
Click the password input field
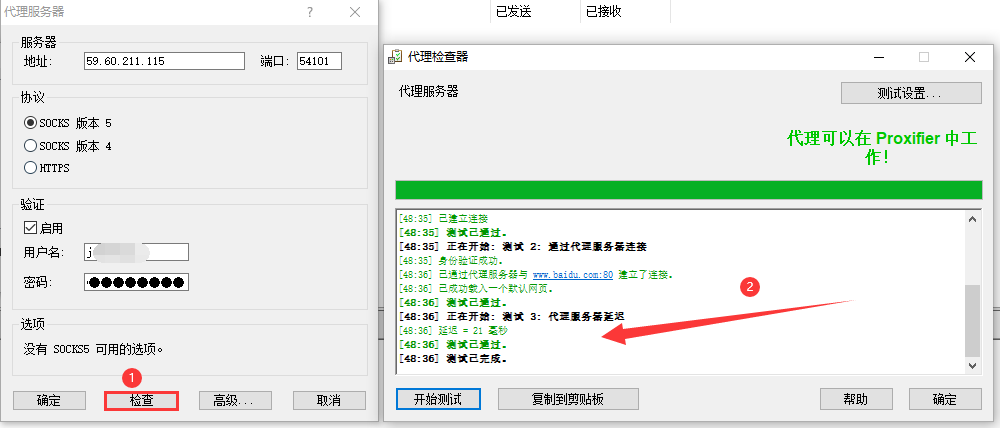pos(136,282)
